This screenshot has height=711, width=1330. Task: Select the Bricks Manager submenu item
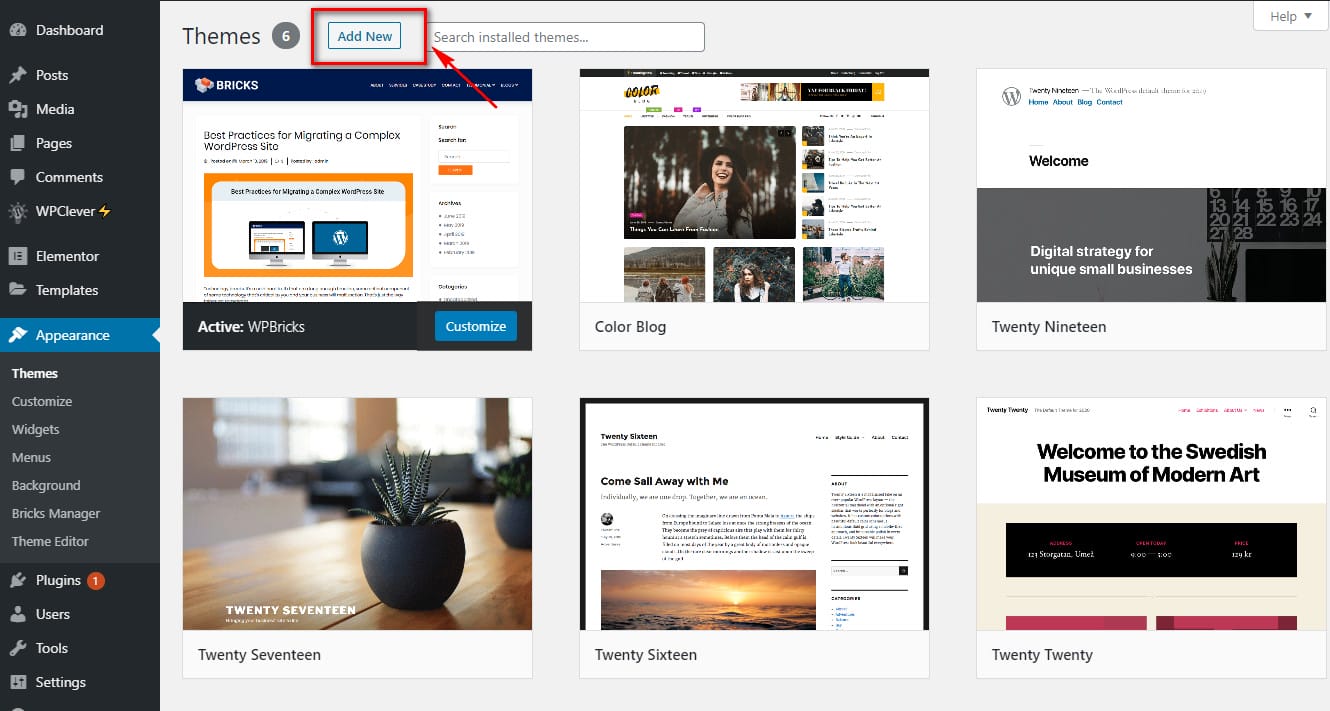pyautogui.click(x=56, y=513)
